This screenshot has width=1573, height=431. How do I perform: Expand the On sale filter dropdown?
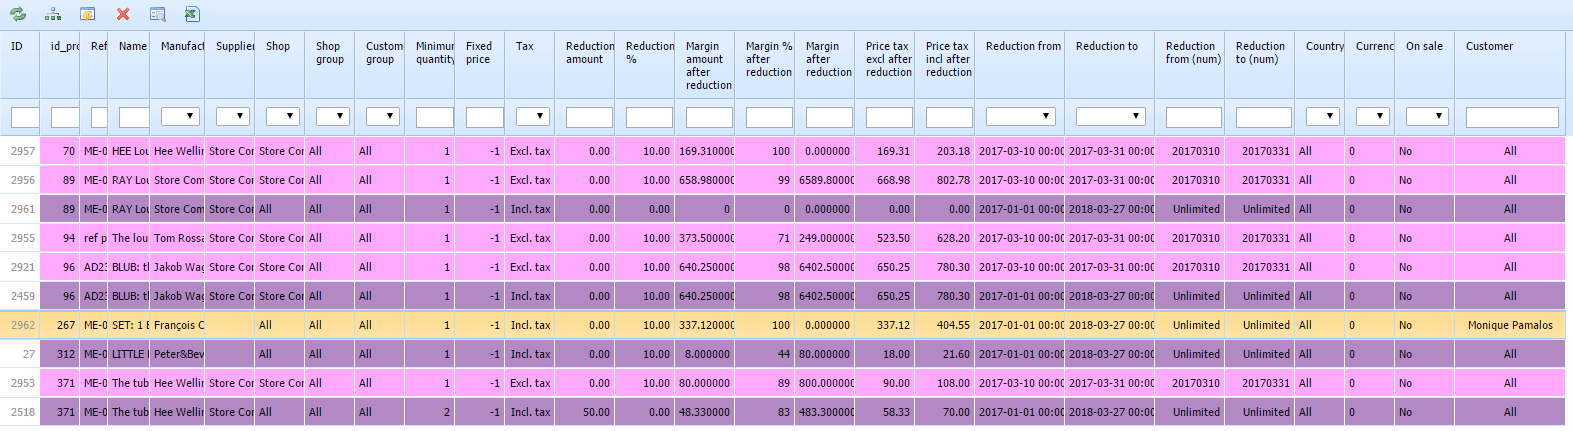(x=1427, y=117)
